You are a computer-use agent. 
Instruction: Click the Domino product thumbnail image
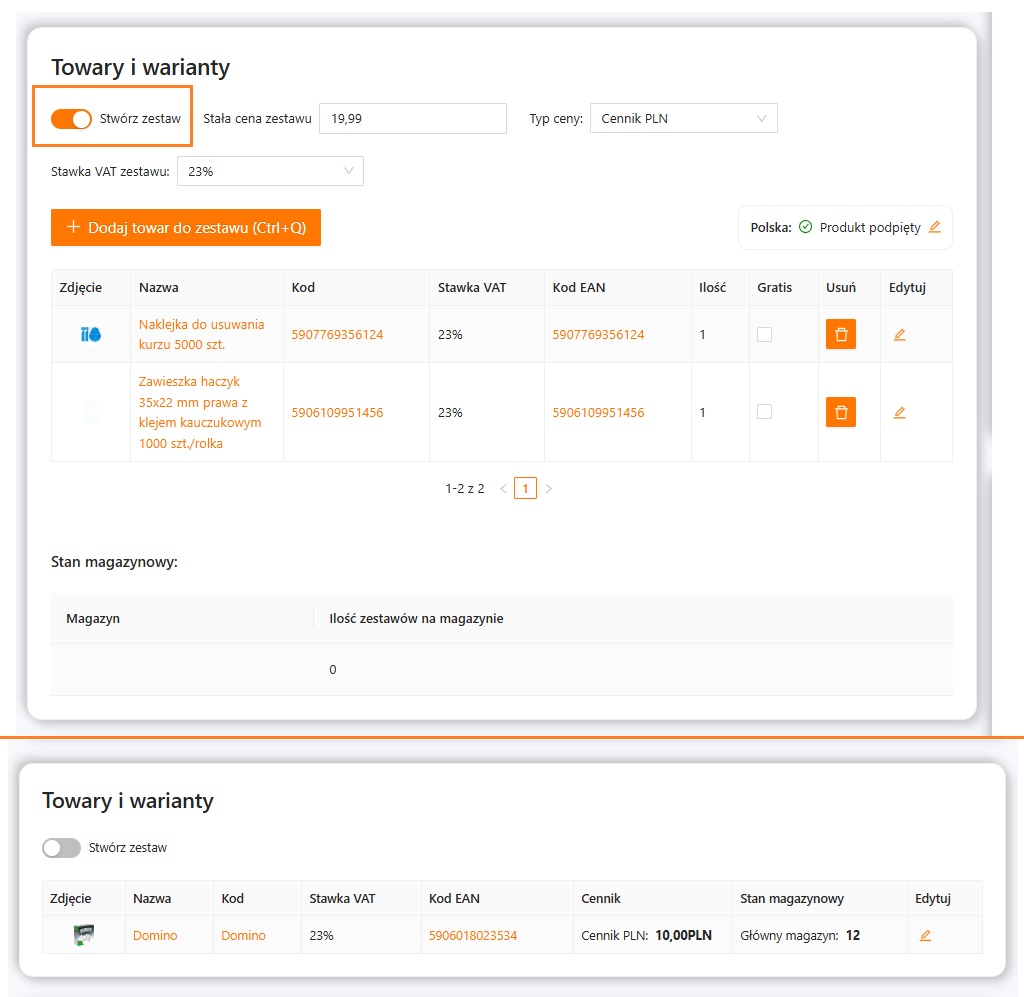point(83,936)
